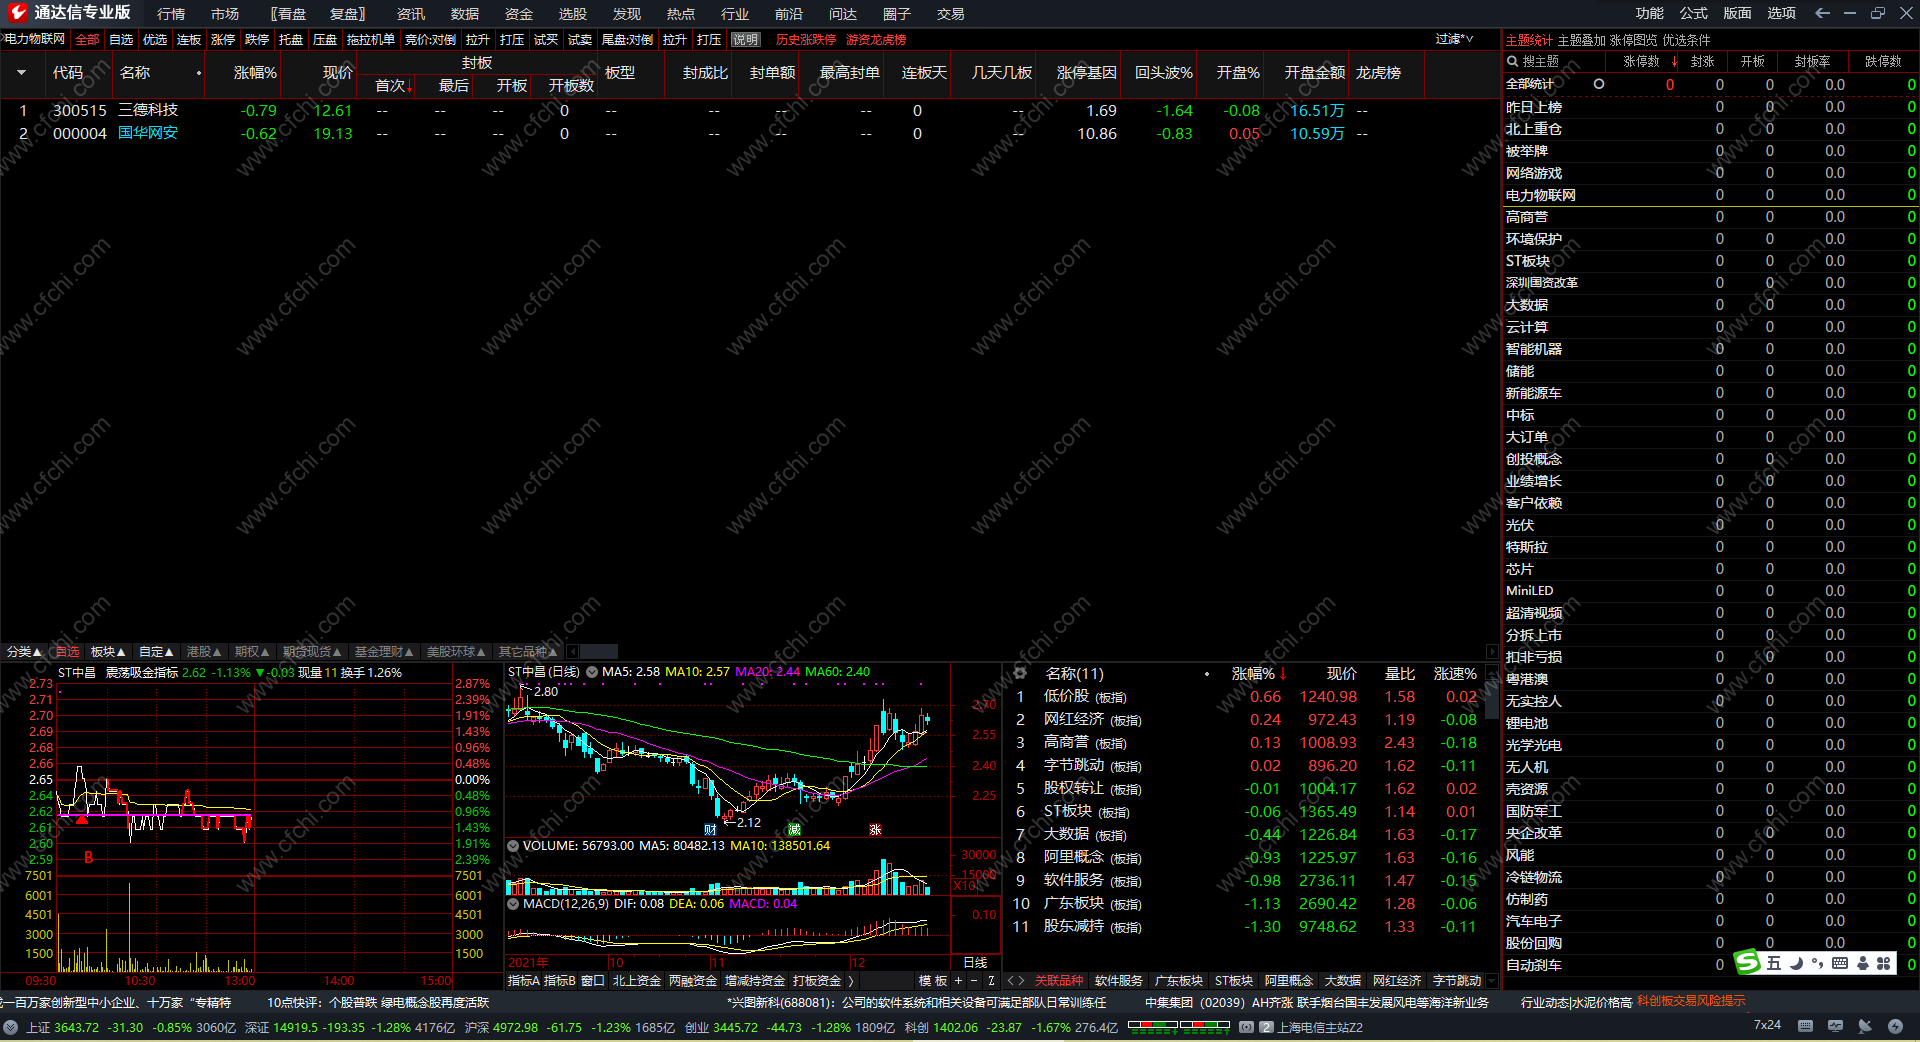Expand the 期权 options menu
Image resolution: width=1920 pixels, height=1042 pixels.
pyautogui.click(x=252, y=652)
